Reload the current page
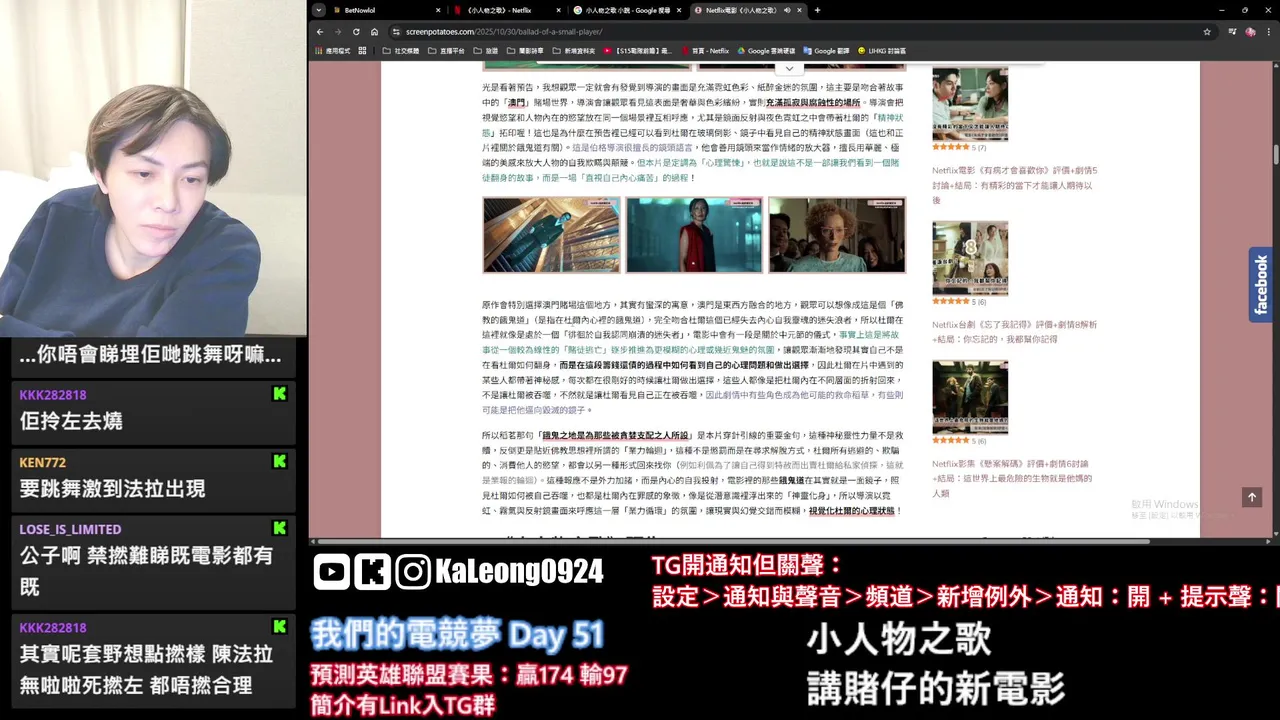Screen dimensions: 1280x720 (x=356, y=32)
